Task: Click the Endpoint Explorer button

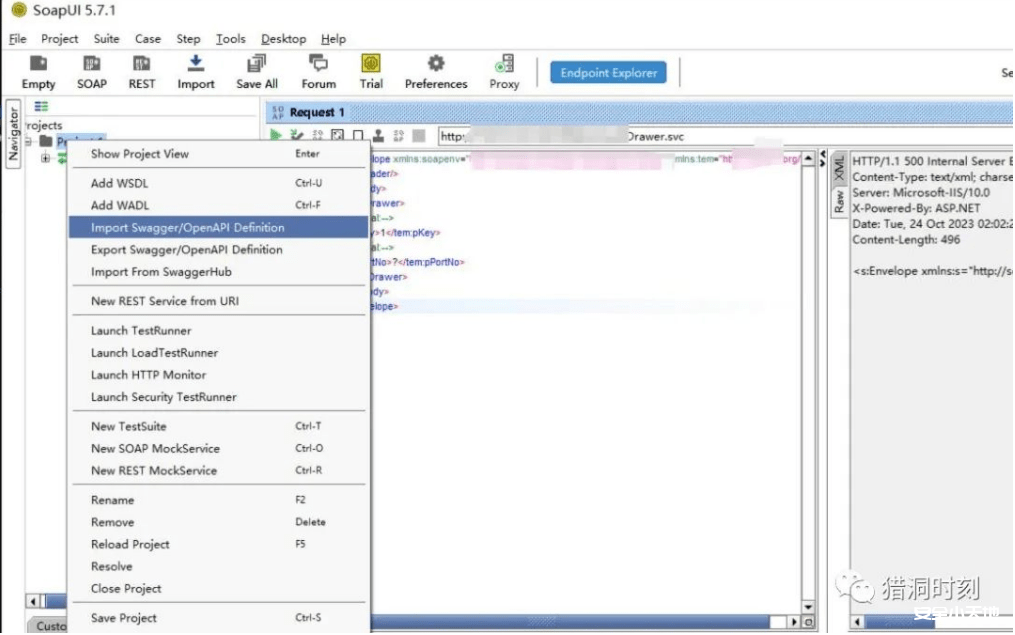Action: (x=608, y=73)
